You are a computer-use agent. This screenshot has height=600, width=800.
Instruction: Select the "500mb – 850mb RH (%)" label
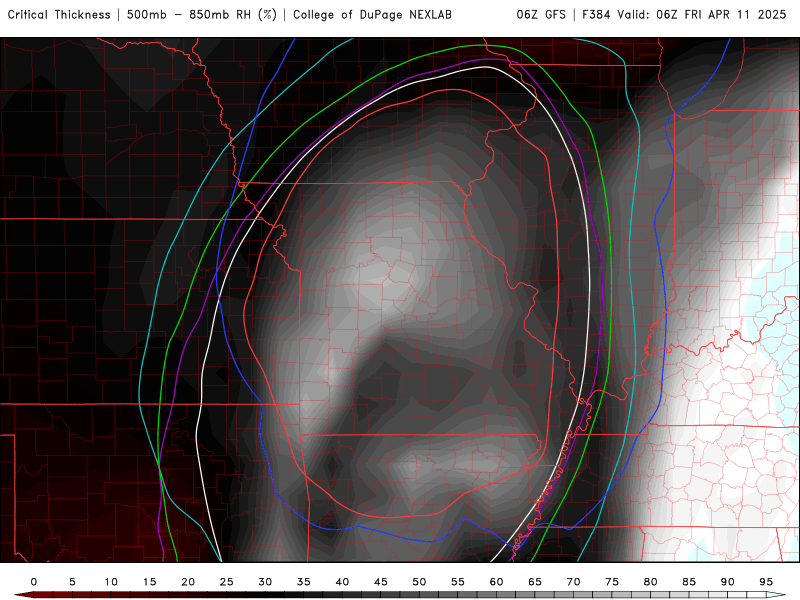pyautogui.click(x=202, y=15)
